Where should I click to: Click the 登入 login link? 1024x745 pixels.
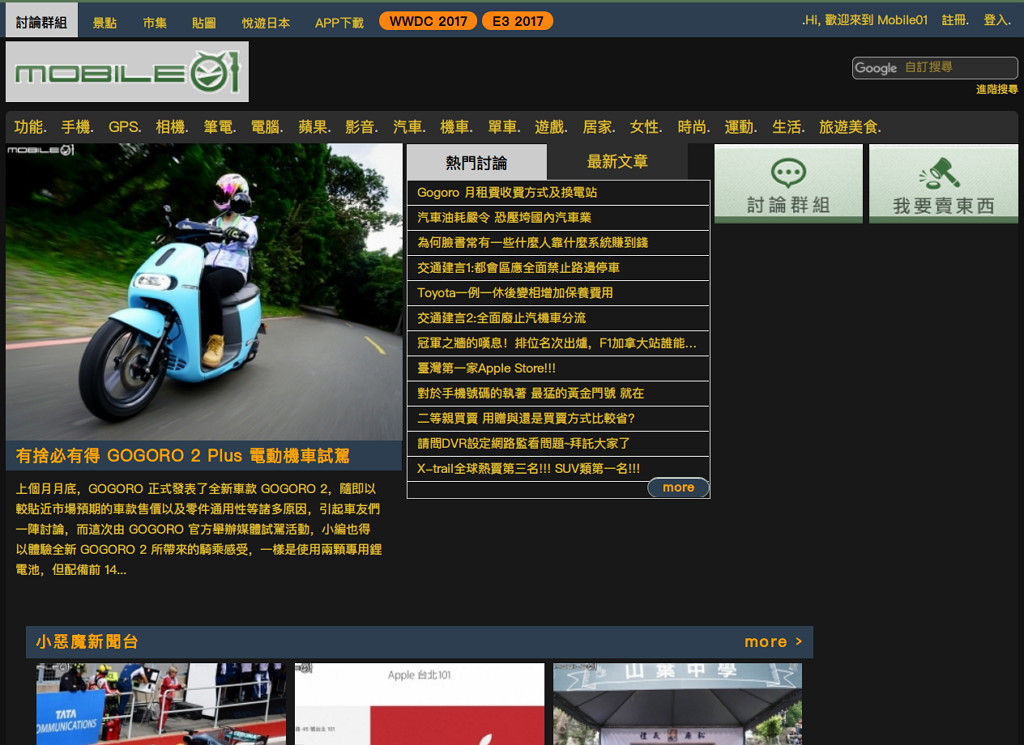pos(997,20)
